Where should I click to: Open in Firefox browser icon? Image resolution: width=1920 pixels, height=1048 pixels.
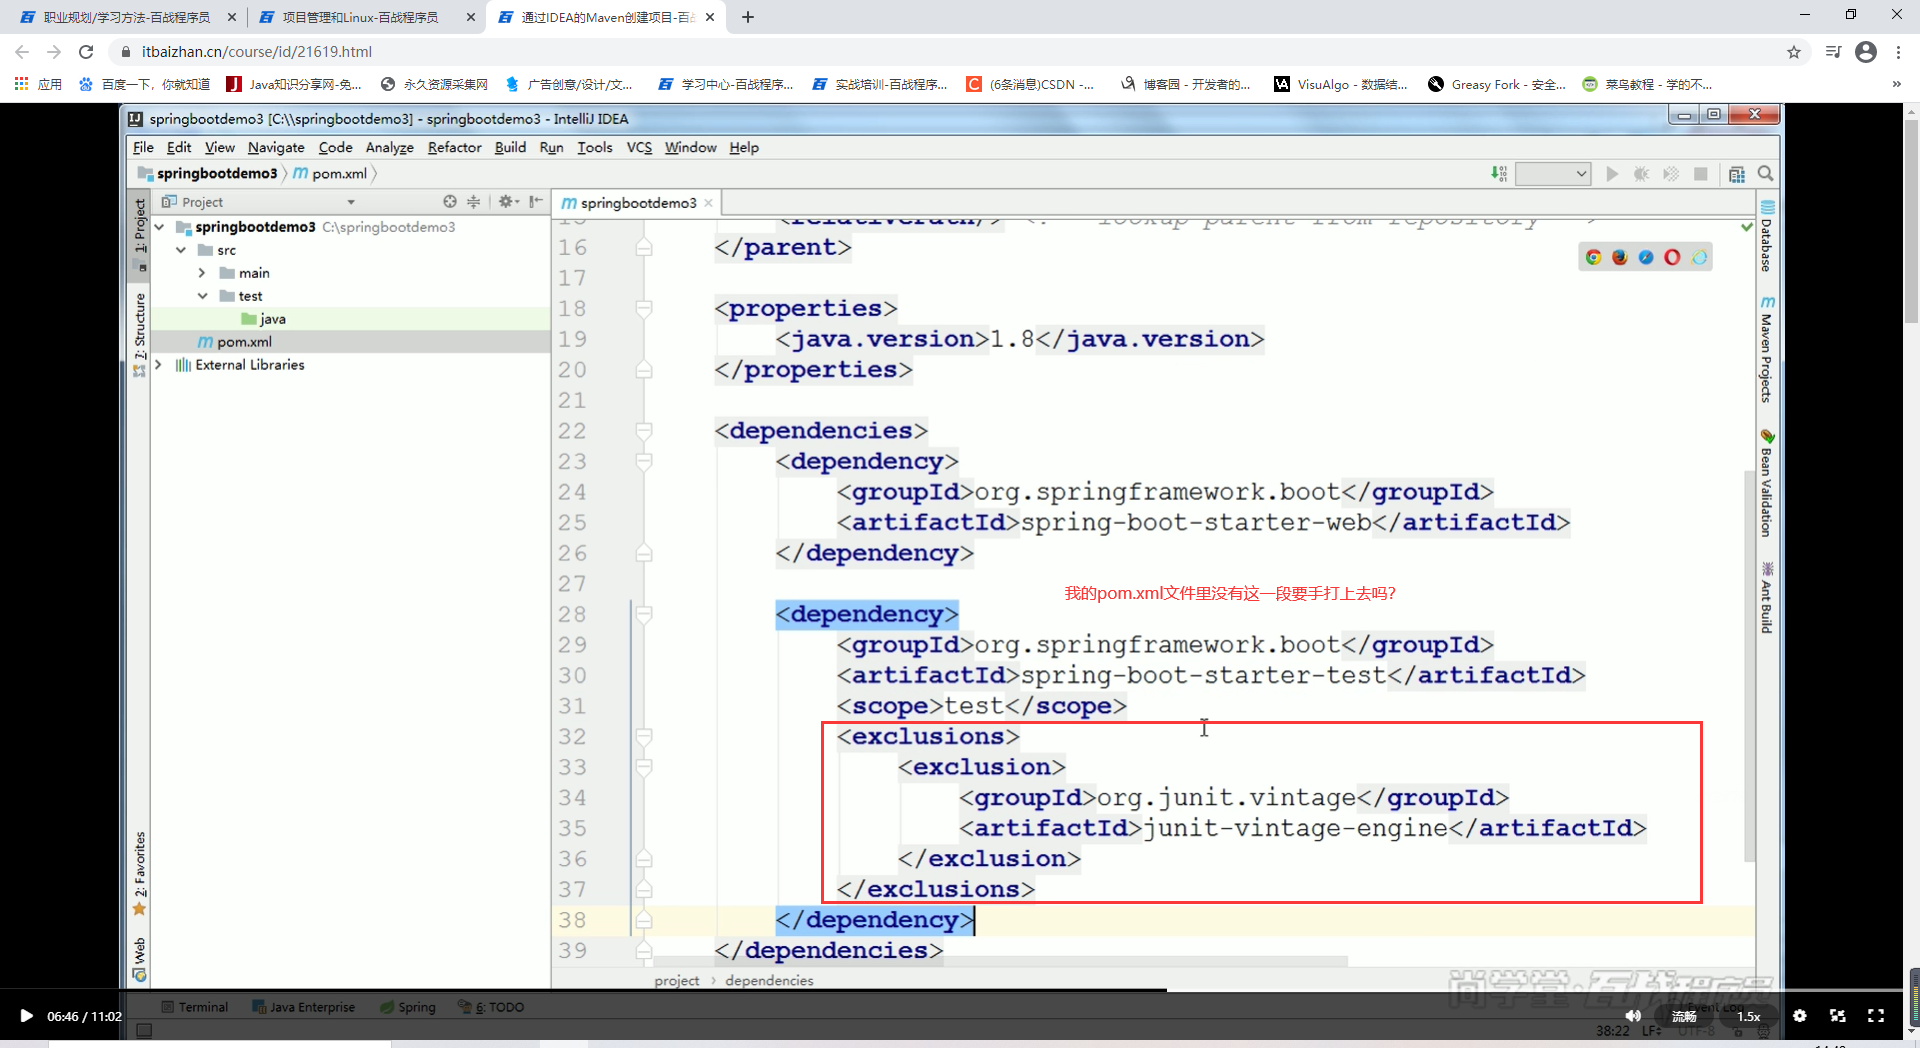(x=1620, y=258)
